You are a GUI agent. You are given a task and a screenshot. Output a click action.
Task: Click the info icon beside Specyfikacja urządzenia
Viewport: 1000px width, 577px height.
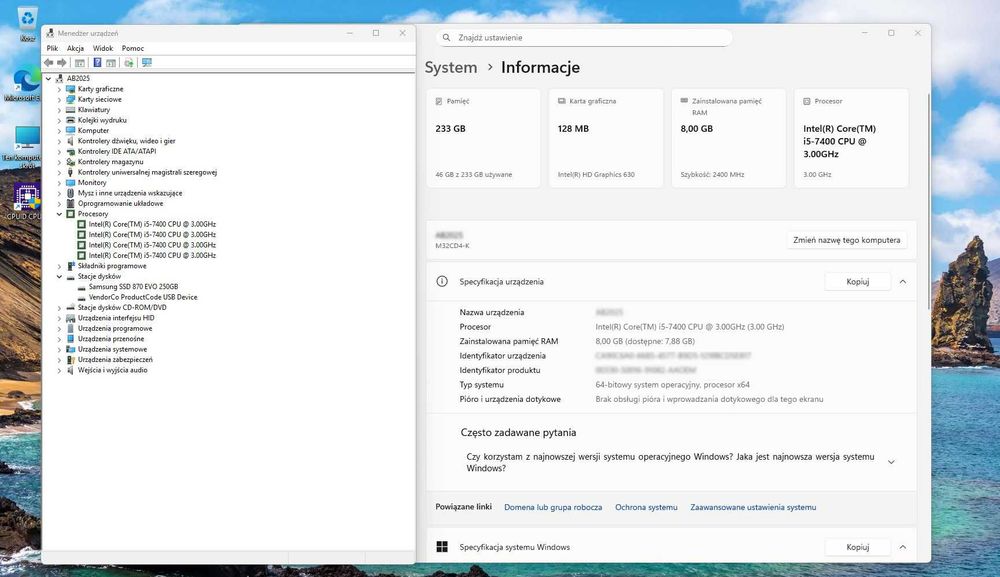point(442,281)
